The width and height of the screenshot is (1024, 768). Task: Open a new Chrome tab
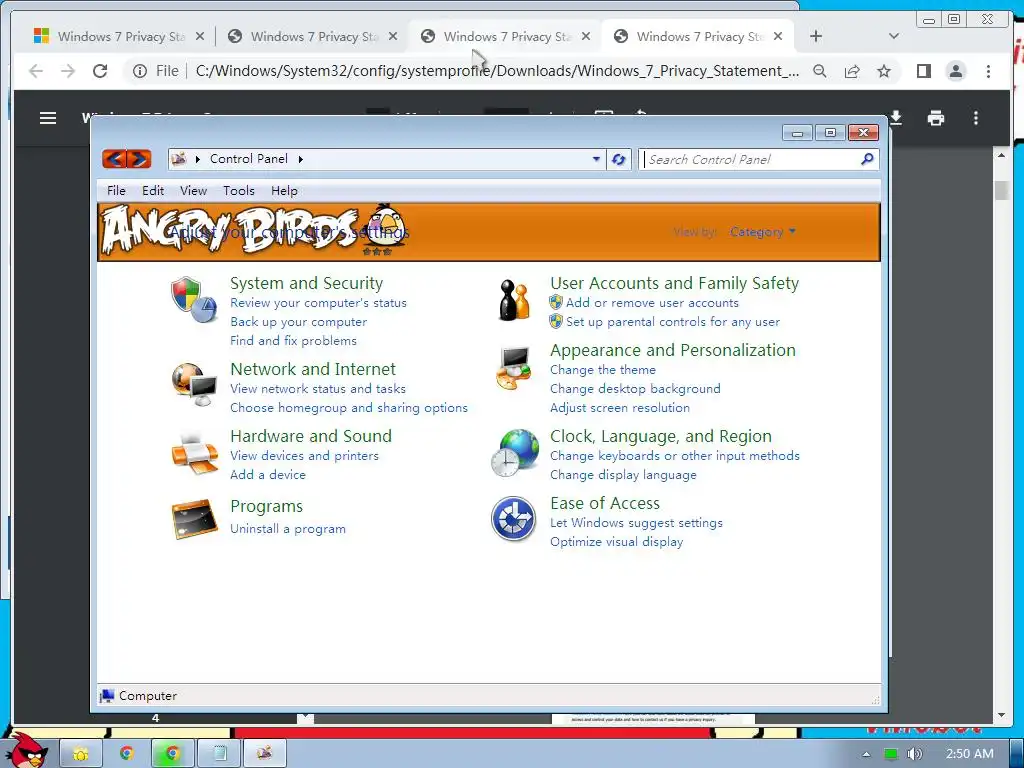[816, 37]
